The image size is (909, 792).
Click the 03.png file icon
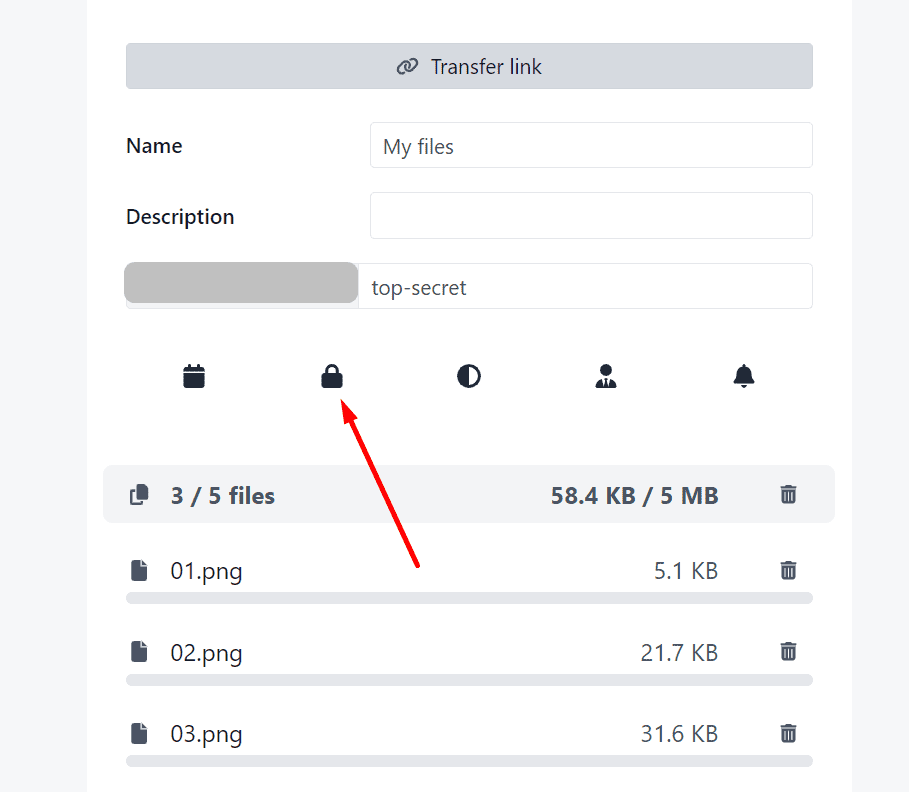(140, 733)
